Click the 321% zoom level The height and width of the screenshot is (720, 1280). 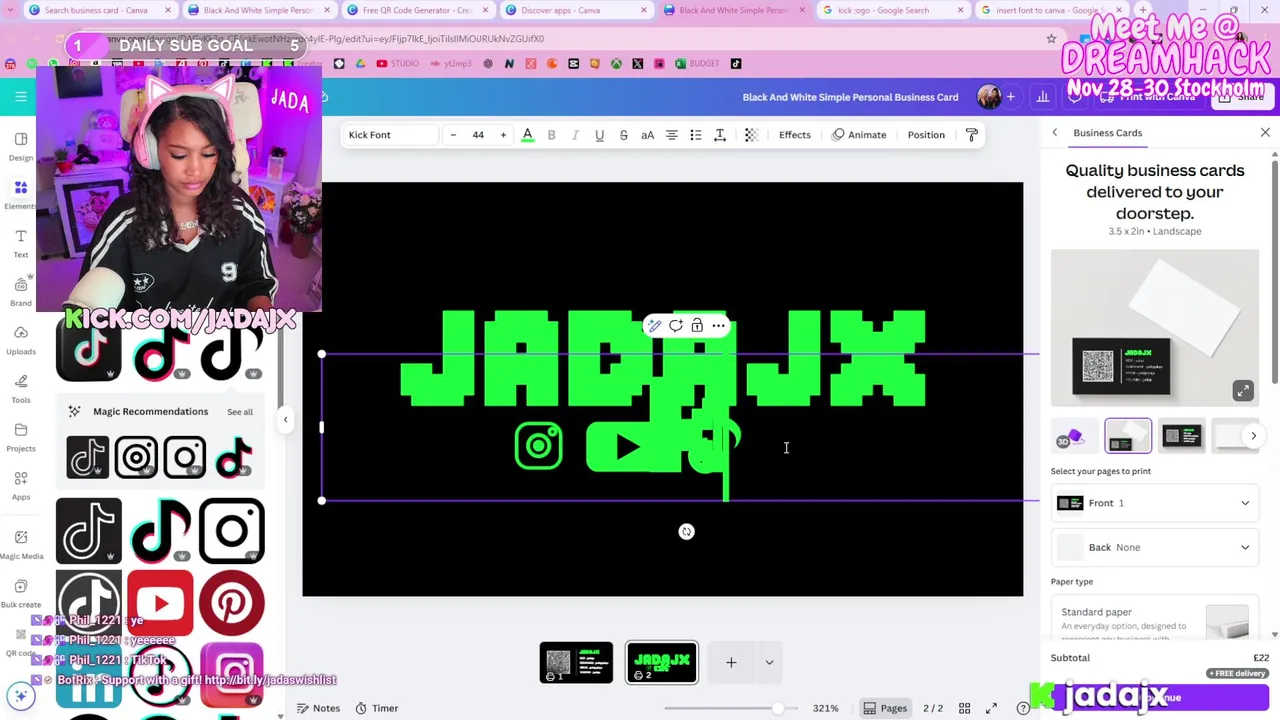click(825, 708)
